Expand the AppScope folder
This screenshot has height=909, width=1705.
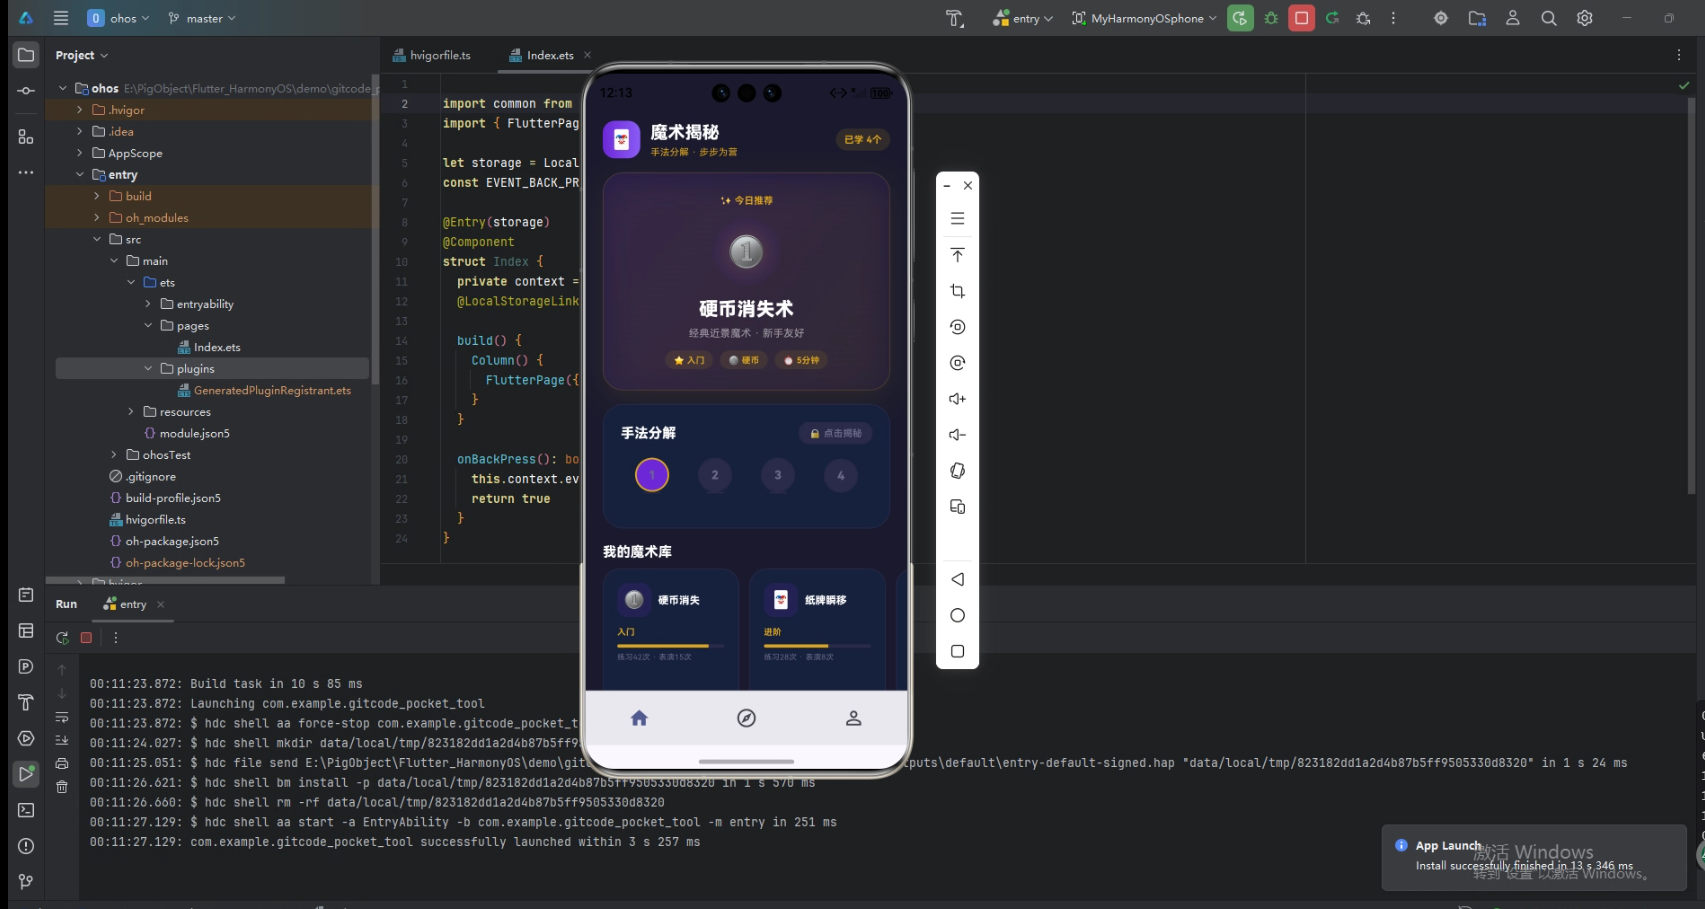click(x=80, y=153)
